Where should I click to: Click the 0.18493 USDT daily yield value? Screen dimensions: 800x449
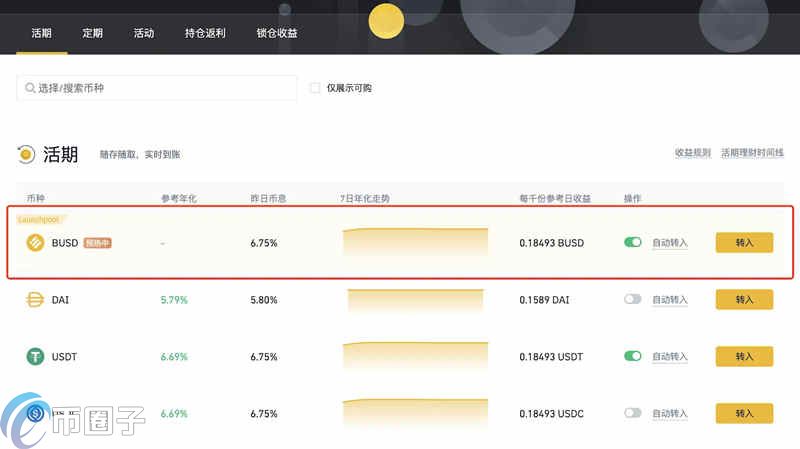(x=551, y=357)
